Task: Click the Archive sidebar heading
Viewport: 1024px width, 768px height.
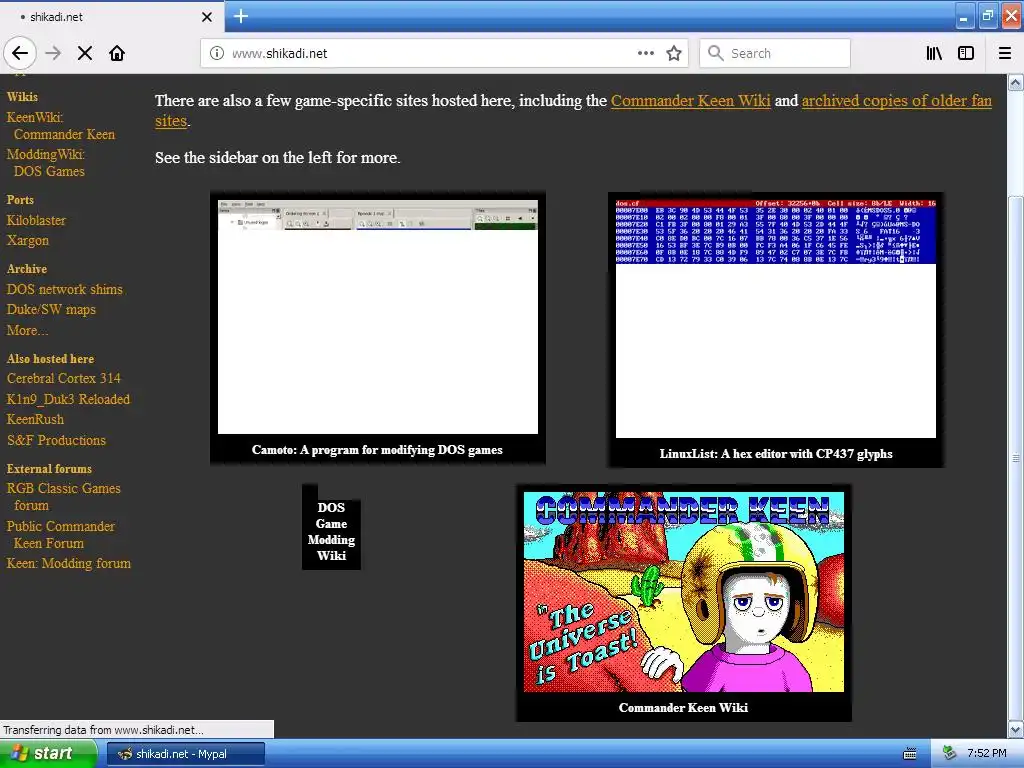Action: point(27,269)
